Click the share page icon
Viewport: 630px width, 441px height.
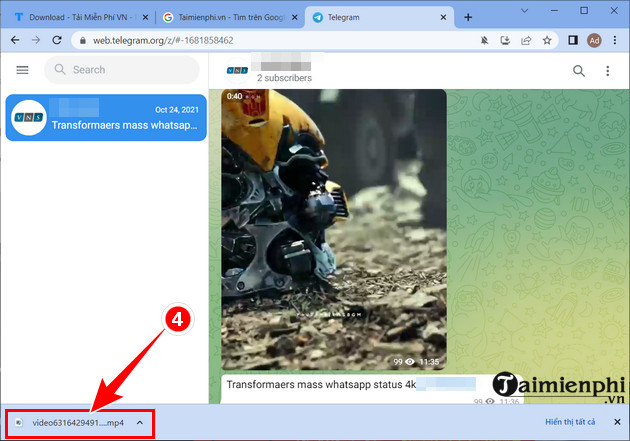coord(526,40)
